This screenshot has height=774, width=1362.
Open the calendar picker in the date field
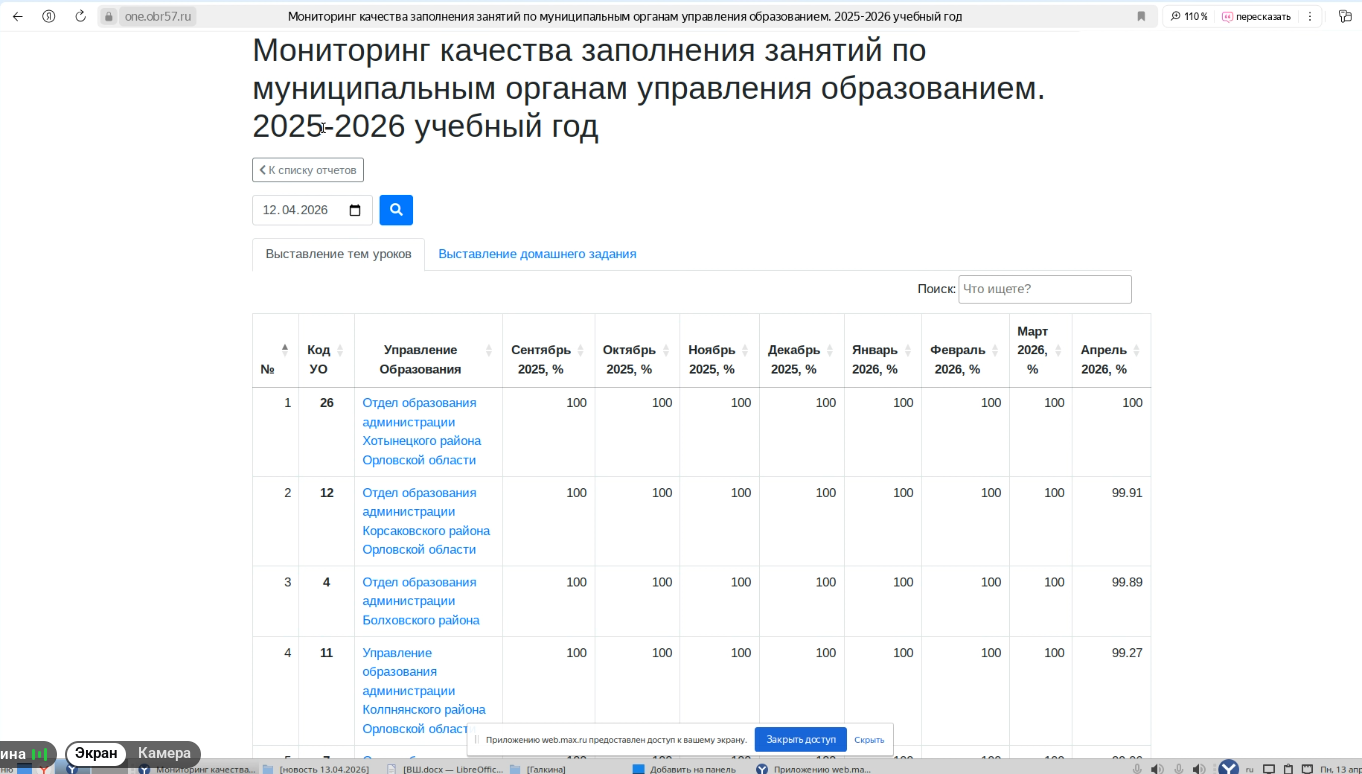355,210
